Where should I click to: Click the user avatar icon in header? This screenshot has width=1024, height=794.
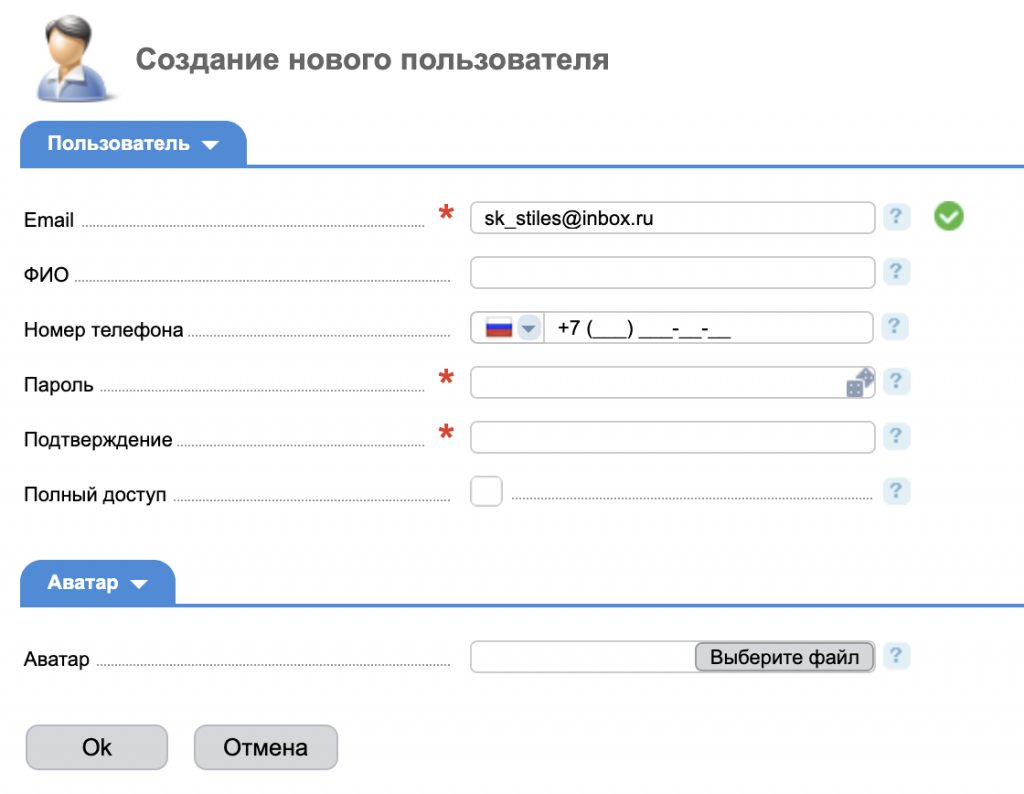tap(74, 57)
